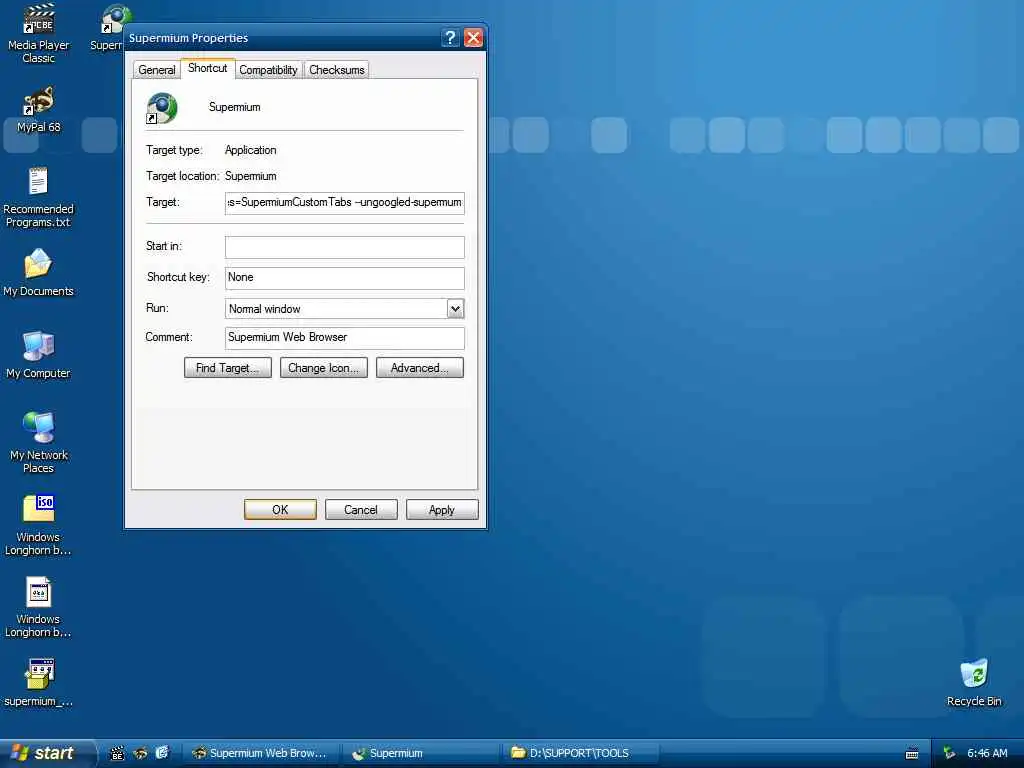Switch to the Shortcut tab
Viewport: 1024px width, 768px height.
coord(208,68)
